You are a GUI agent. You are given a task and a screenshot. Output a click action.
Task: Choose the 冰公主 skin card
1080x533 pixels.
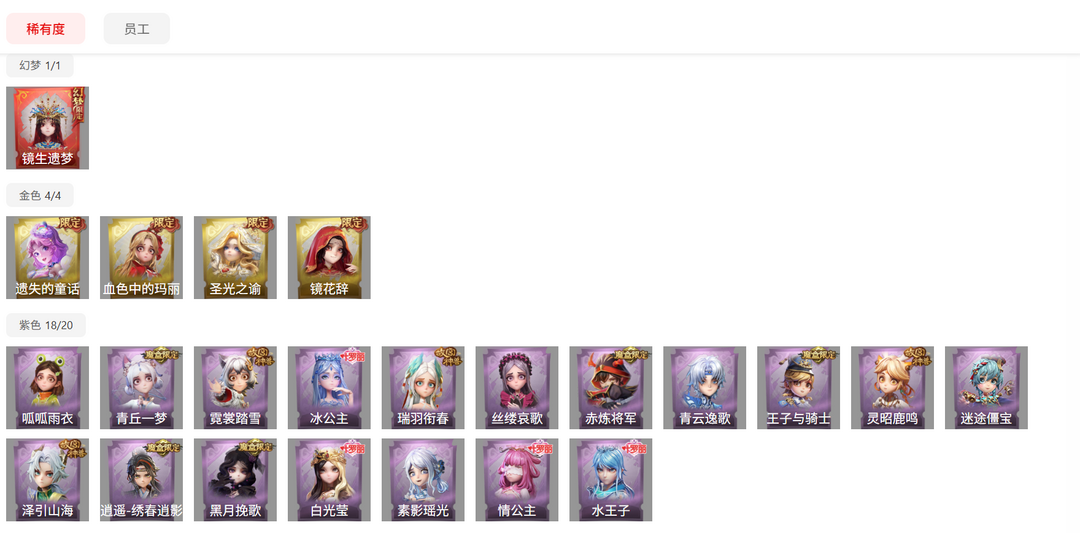coord(329,388)
